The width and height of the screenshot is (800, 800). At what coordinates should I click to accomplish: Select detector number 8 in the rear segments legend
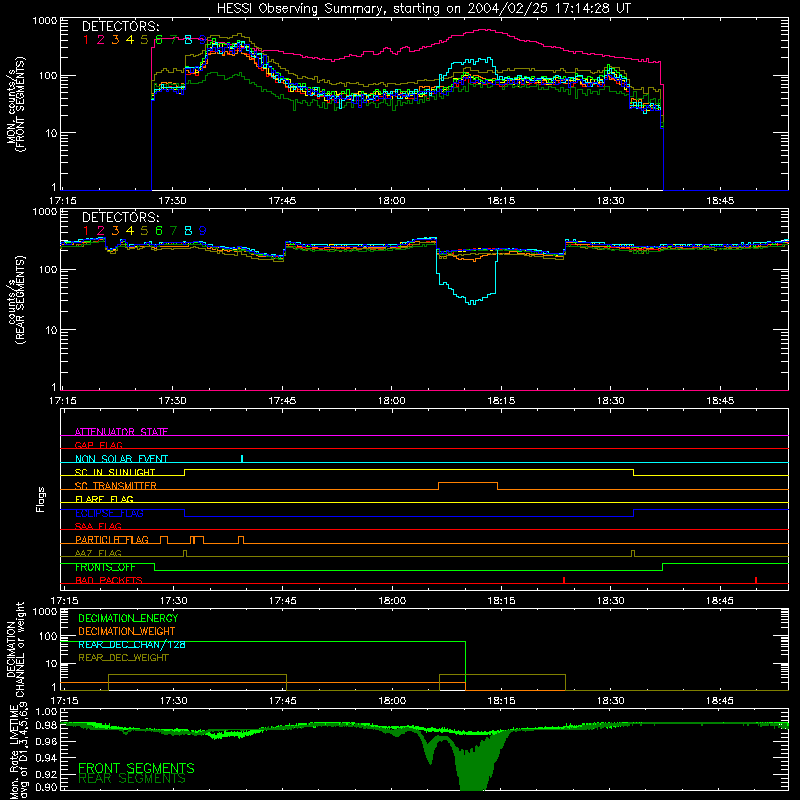pyautogui.click(x=188, y=231)
